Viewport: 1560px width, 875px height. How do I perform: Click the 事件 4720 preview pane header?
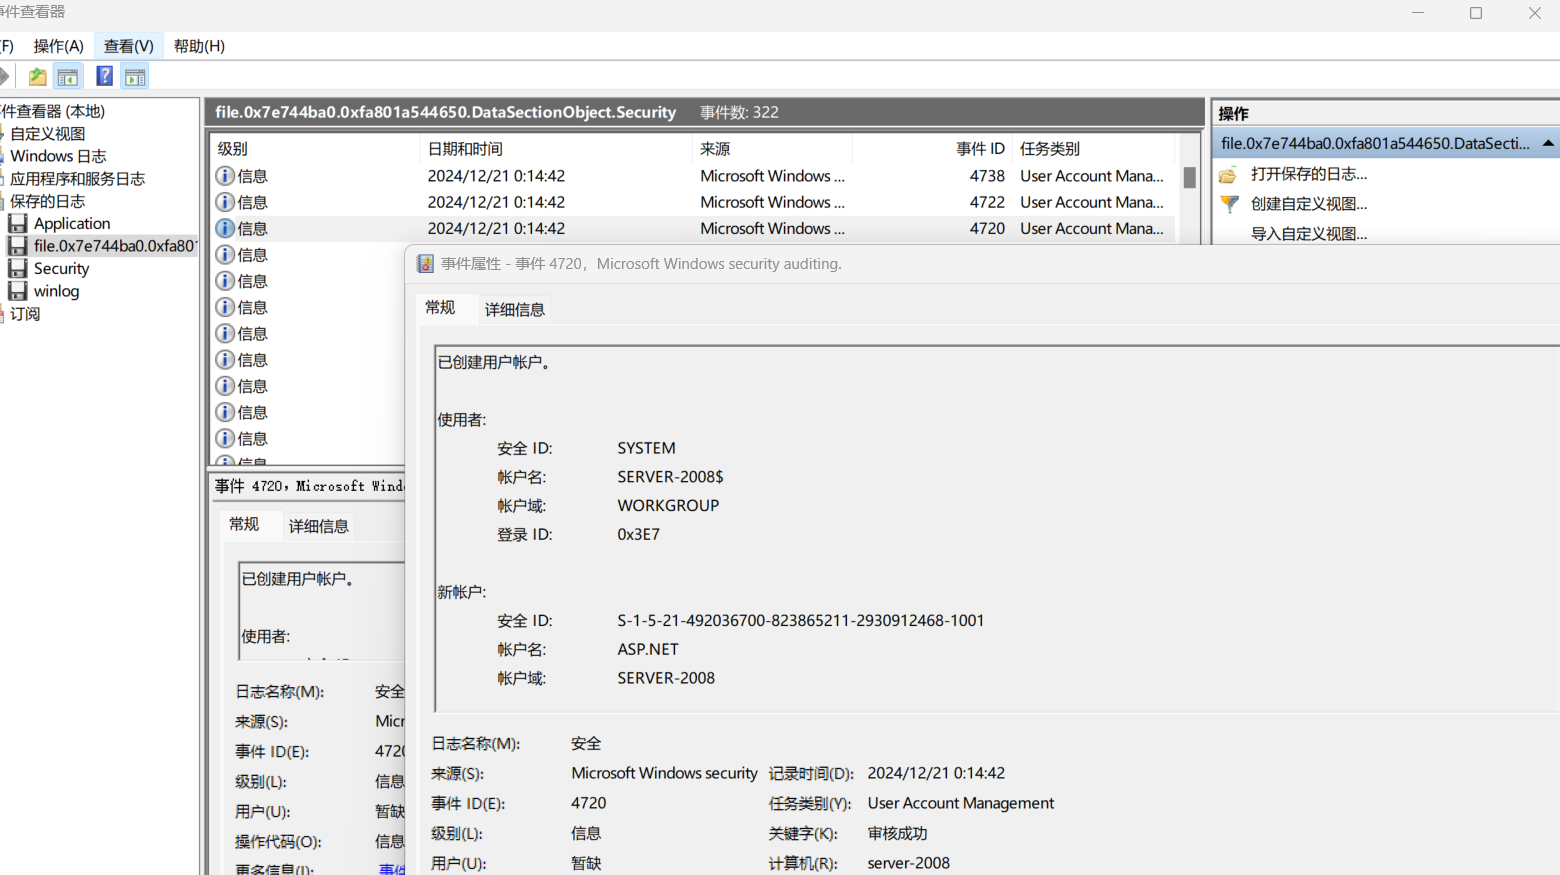tap(308, 486)
